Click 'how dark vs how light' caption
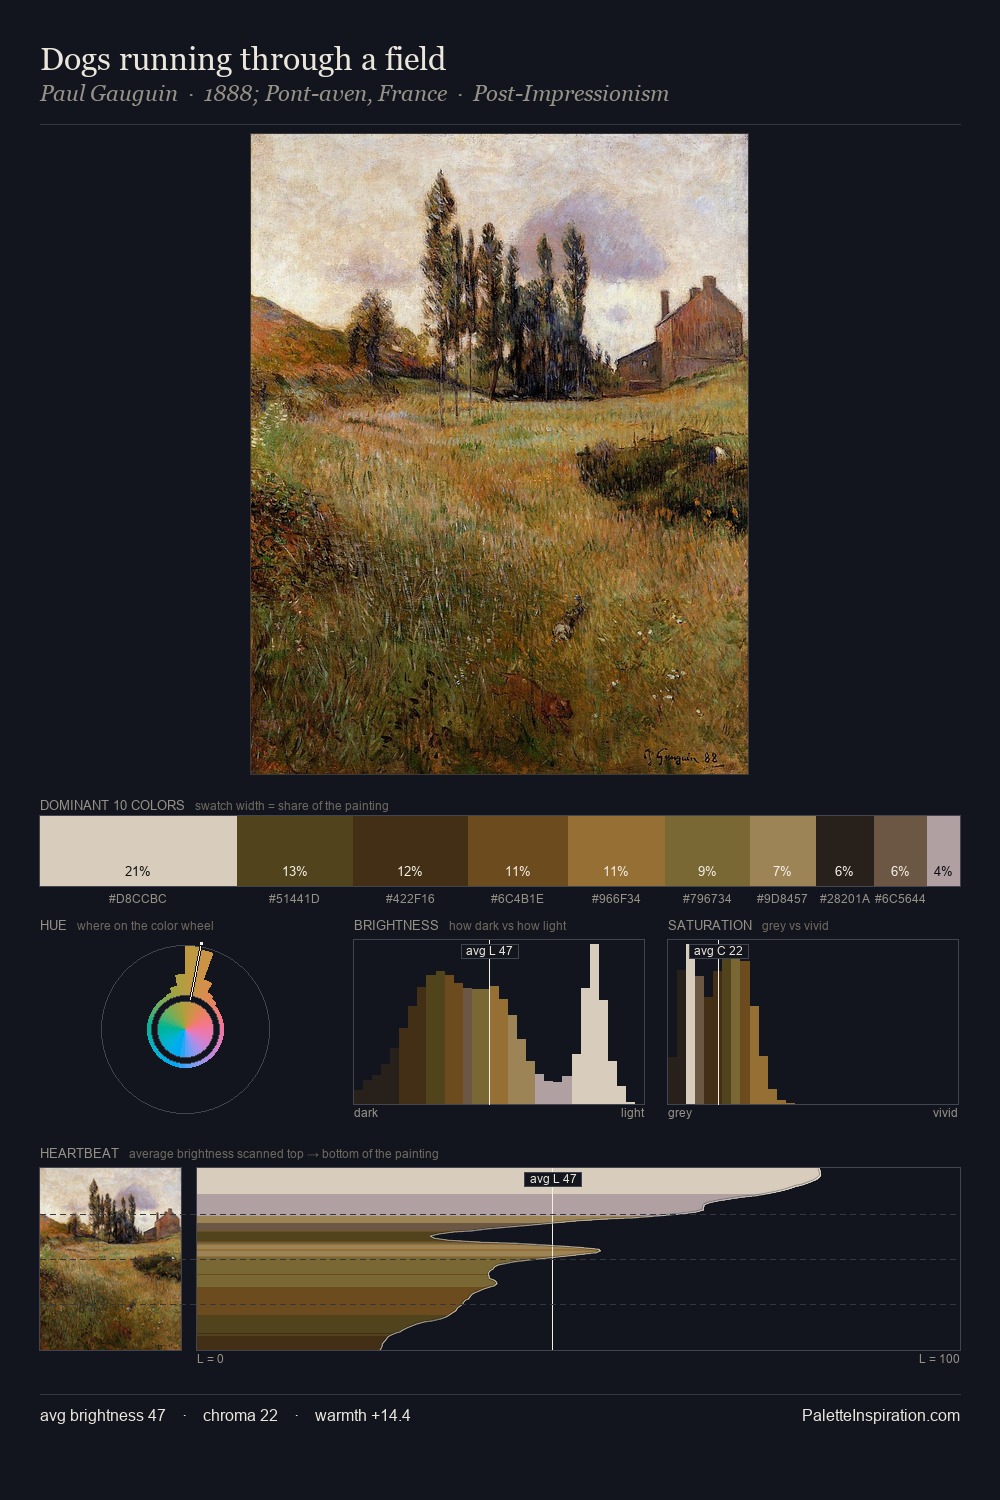 508,926
